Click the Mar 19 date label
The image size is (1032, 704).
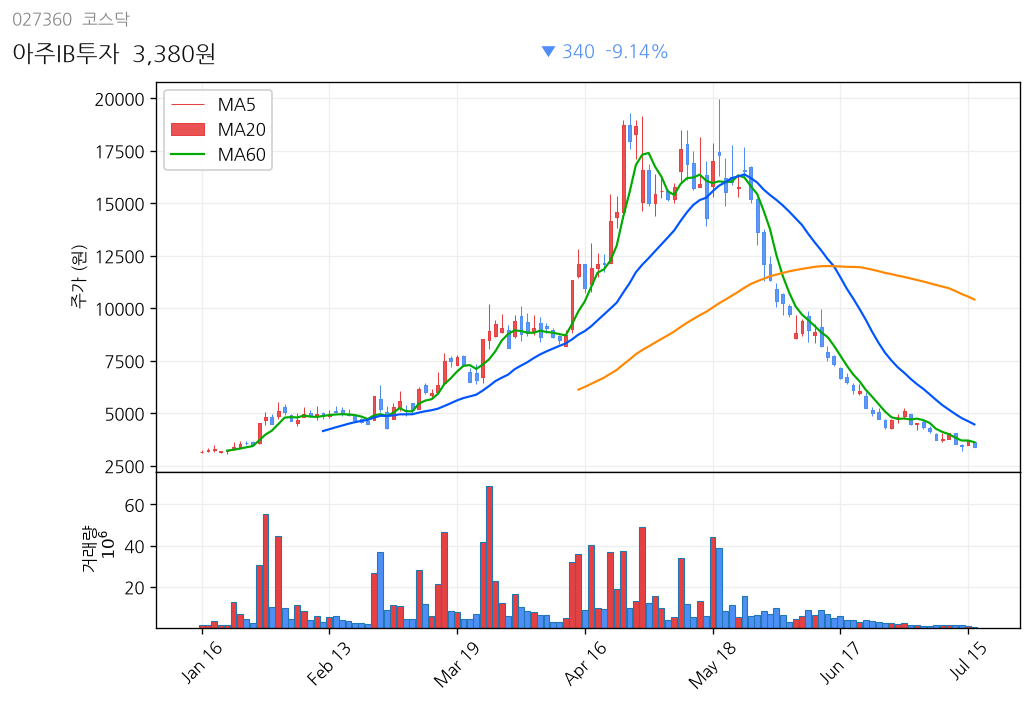tap(457, 665)
